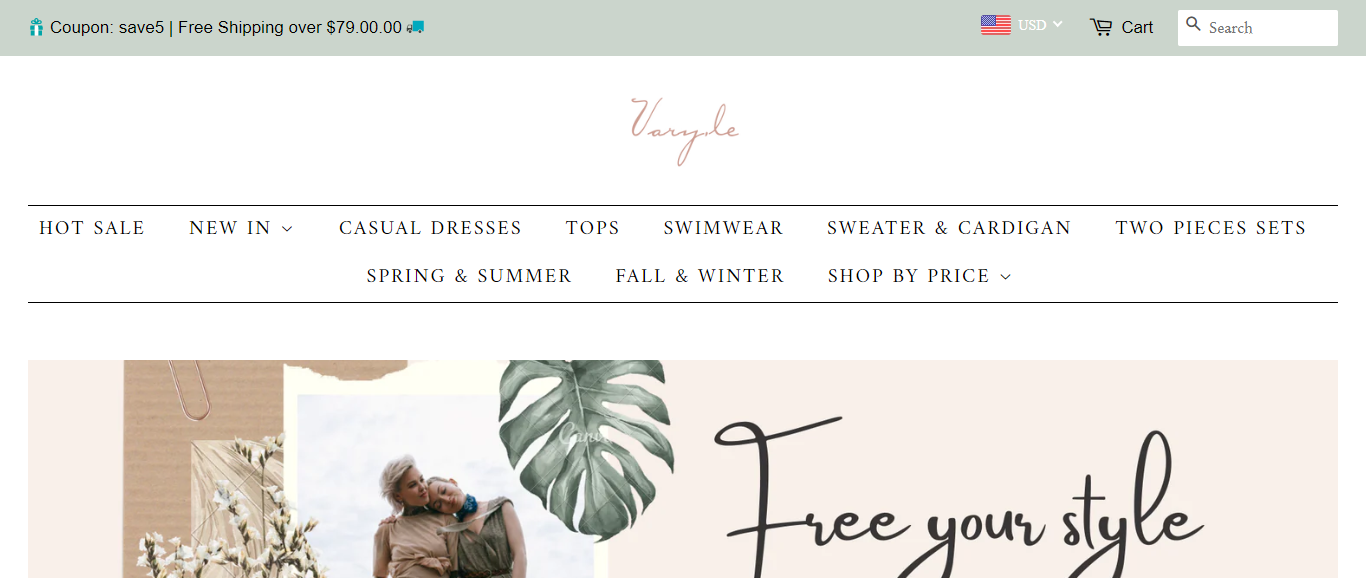Click the Varyle logo
This screenshot has width=1366, height=578.
(x=684, y=130)
